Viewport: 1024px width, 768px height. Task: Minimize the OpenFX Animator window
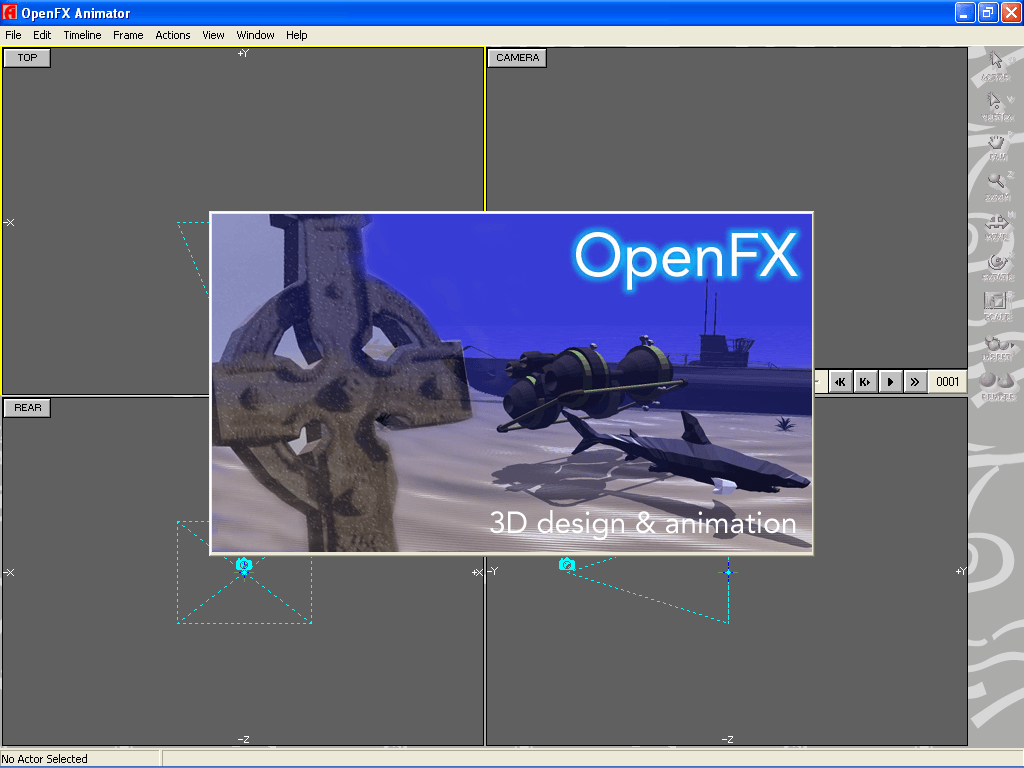pyautogui.click(x=965, y=12)
